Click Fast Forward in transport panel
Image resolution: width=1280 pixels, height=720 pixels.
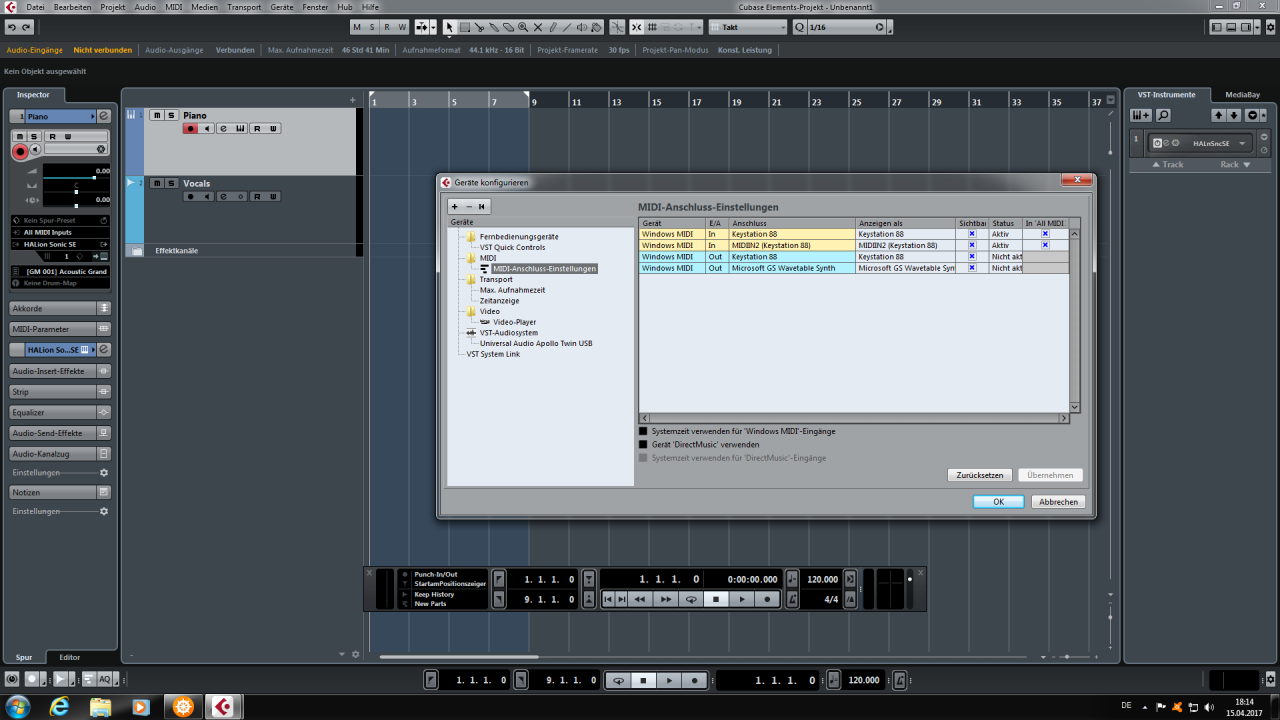click(666, 599)
